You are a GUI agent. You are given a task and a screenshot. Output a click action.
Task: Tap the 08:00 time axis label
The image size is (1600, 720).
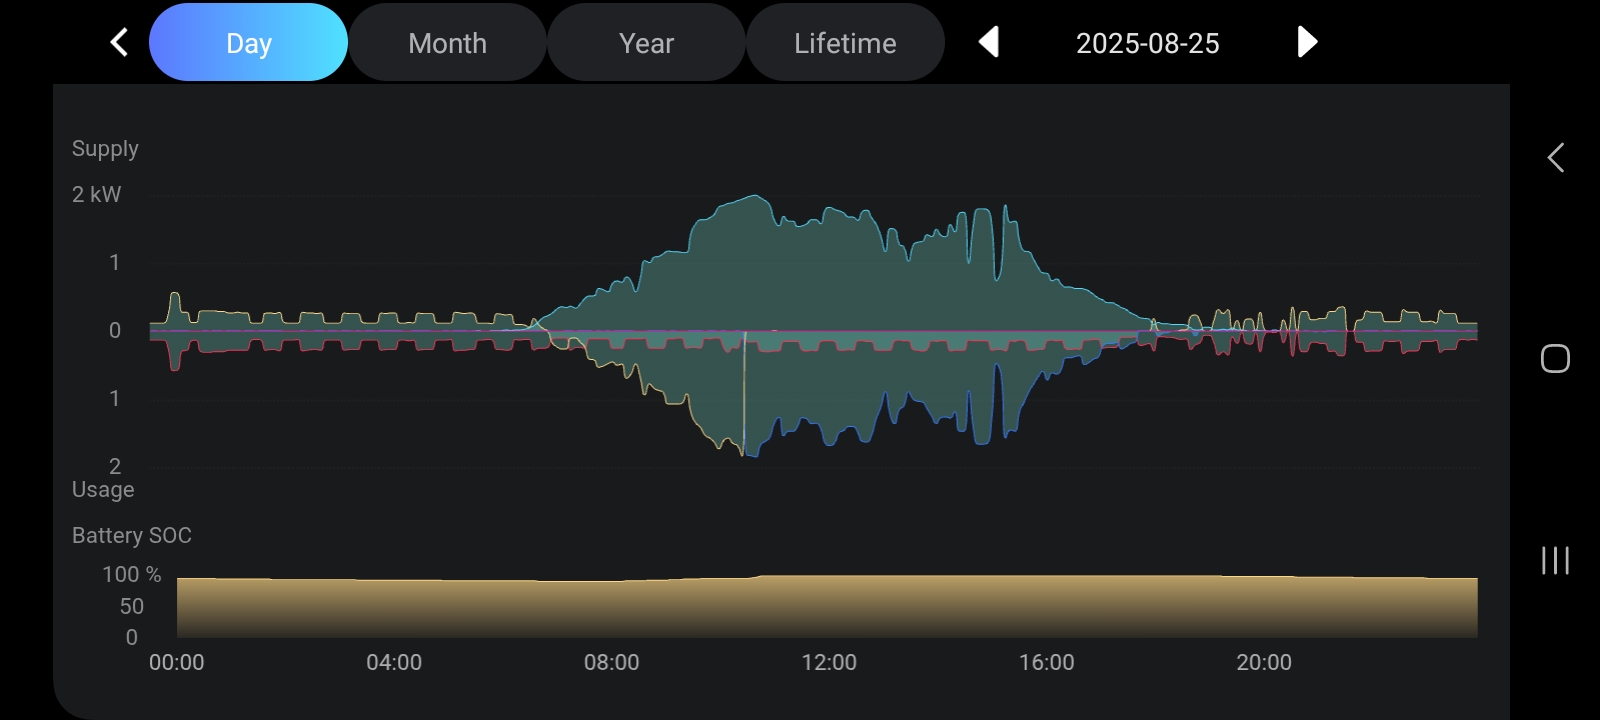[x=611, y=662]
